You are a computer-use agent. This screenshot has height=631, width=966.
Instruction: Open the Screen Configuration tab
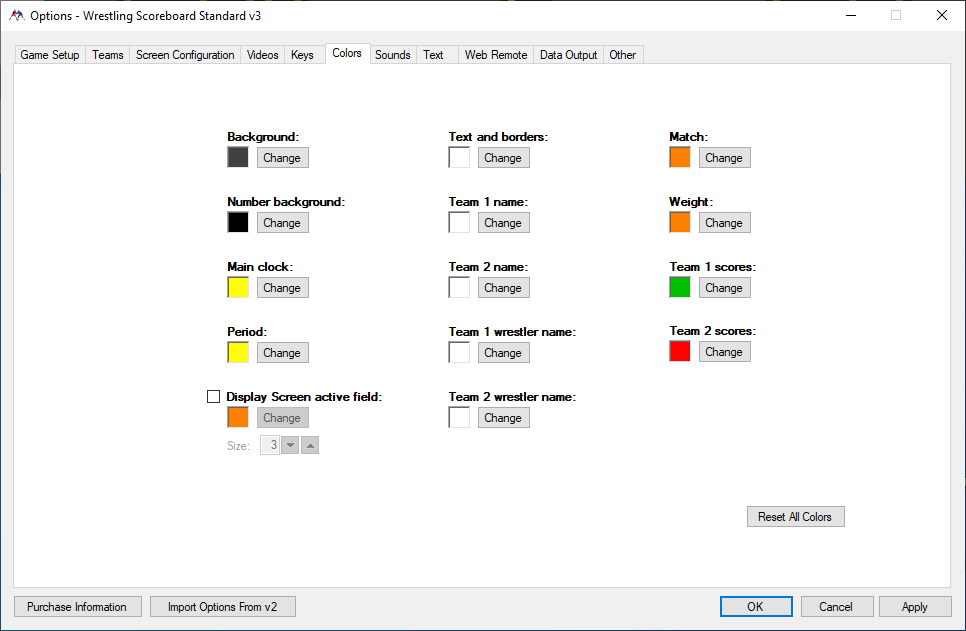click(x=185, y=55)
